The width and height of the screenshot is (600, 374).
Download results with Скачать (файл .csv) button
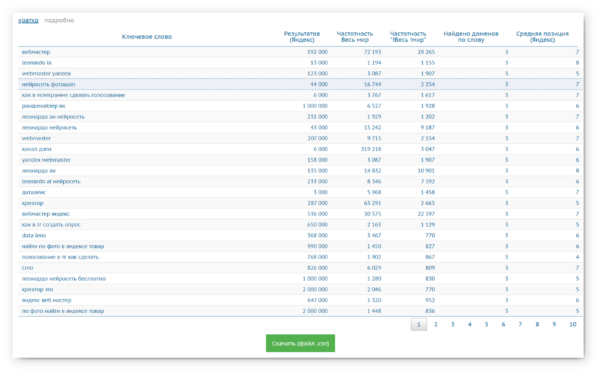[300, 343]
